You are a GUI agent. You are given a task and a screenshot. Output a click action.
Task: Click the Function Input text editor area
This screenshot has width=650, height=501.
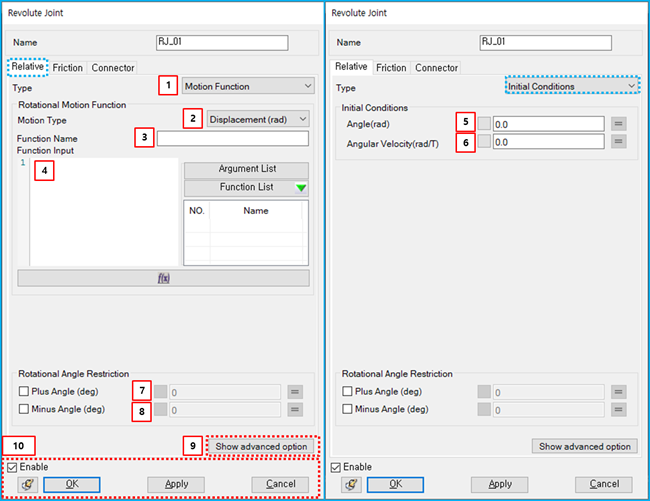point(104,212)
